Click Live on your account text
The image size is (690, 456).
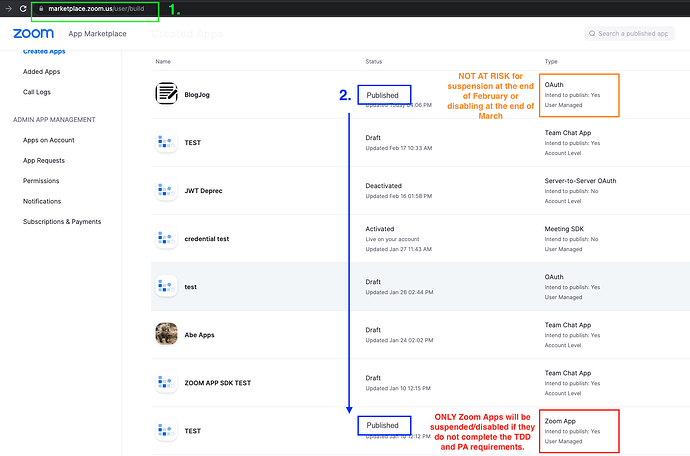point(392,239)
